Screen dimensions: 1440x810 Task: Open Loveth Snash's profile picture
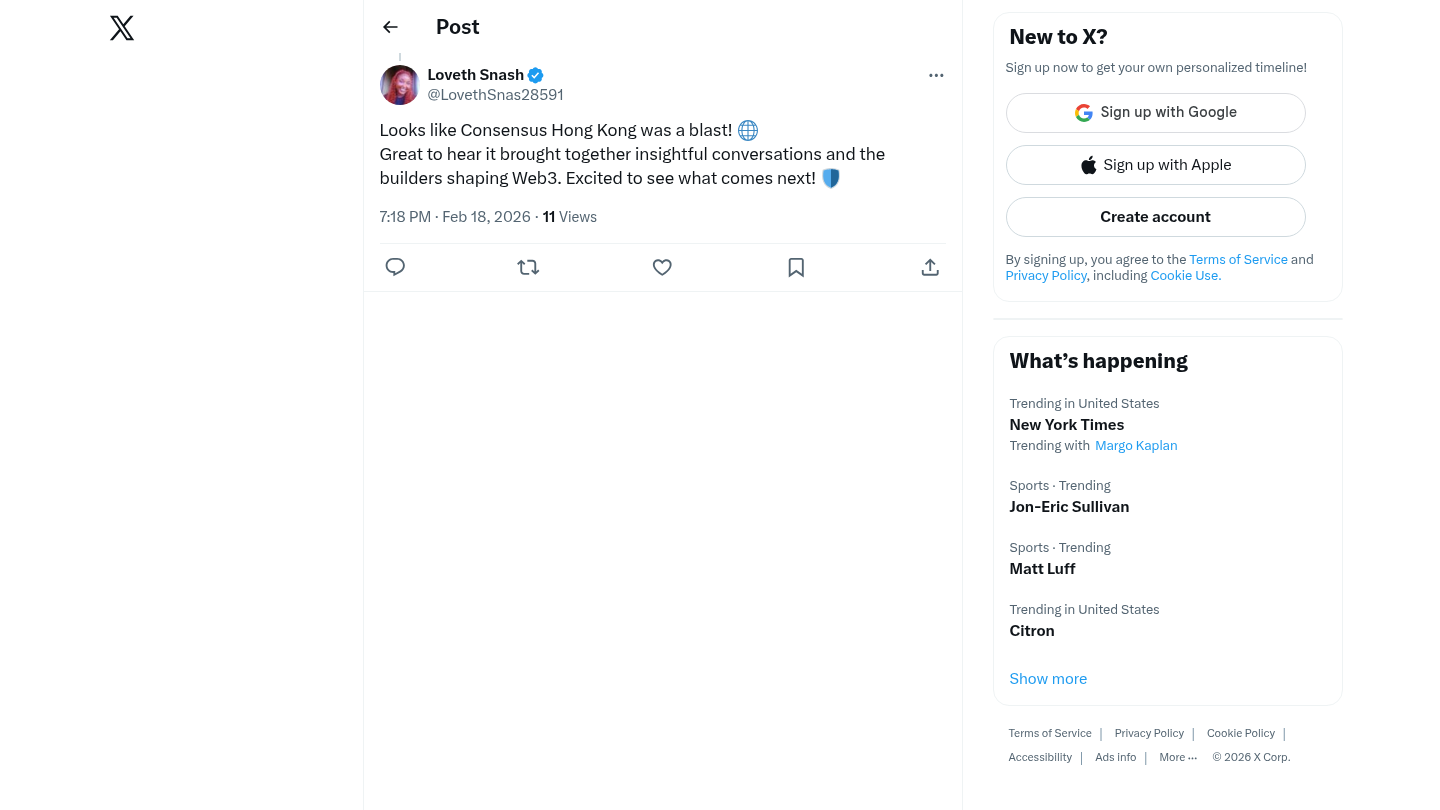[400, 85]
